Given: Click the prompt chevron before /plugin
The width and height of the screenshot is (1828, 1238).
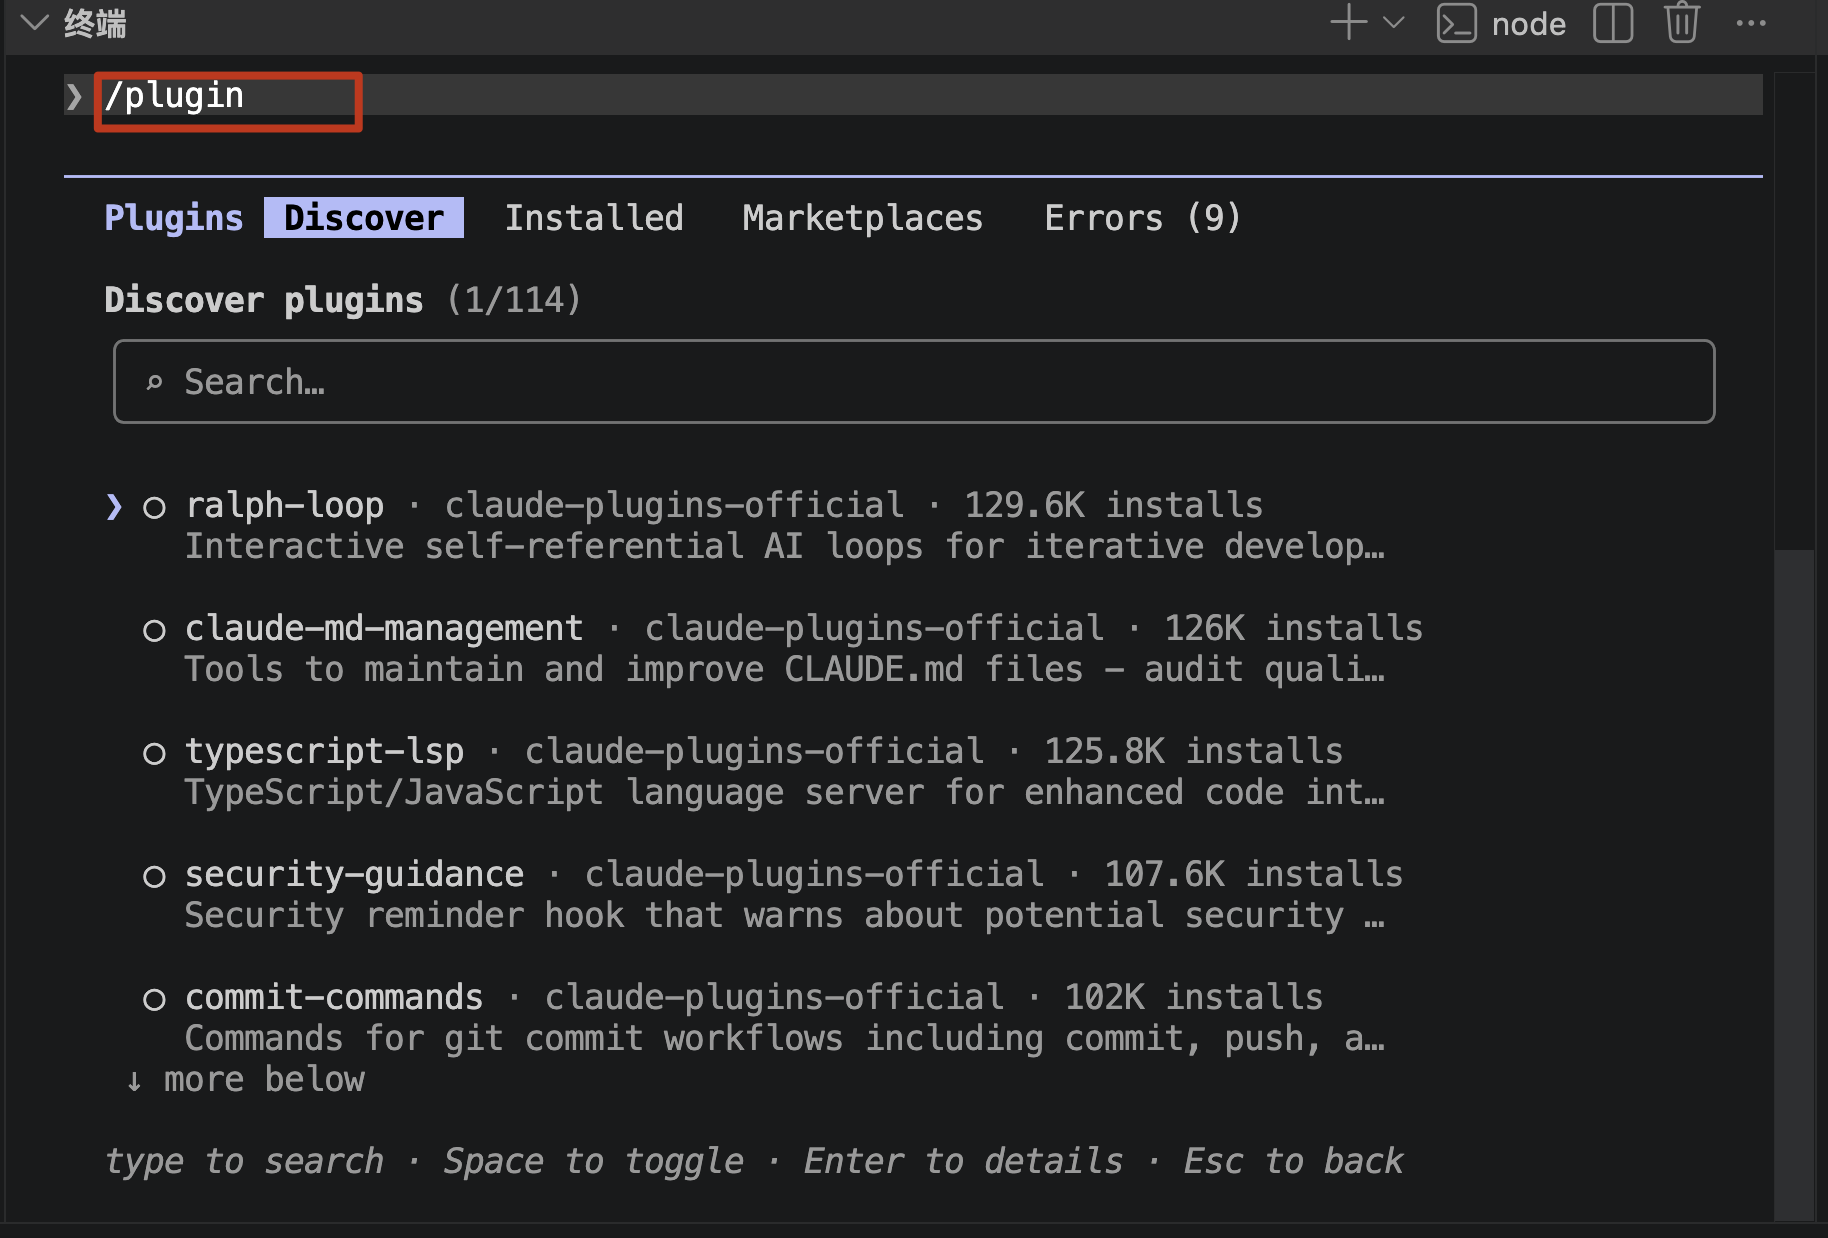Looking at the screenshot, I should (74, 96).
